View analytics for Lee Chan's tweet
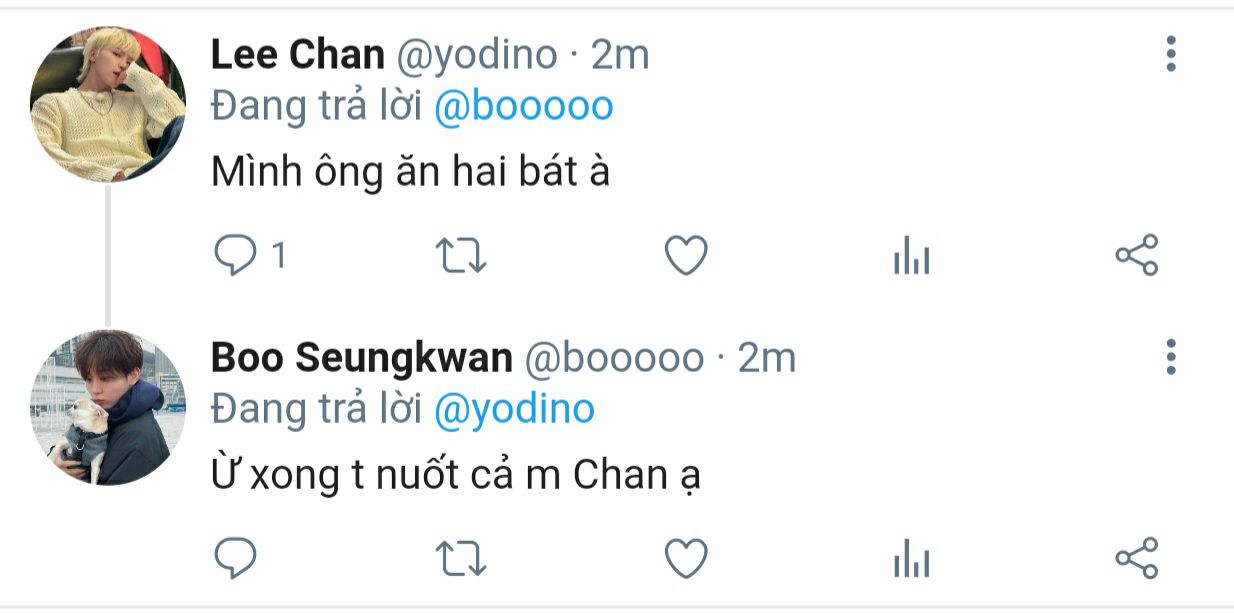Image resolution: width=1234 pixels, height=613 pixels. coord(911,259)
